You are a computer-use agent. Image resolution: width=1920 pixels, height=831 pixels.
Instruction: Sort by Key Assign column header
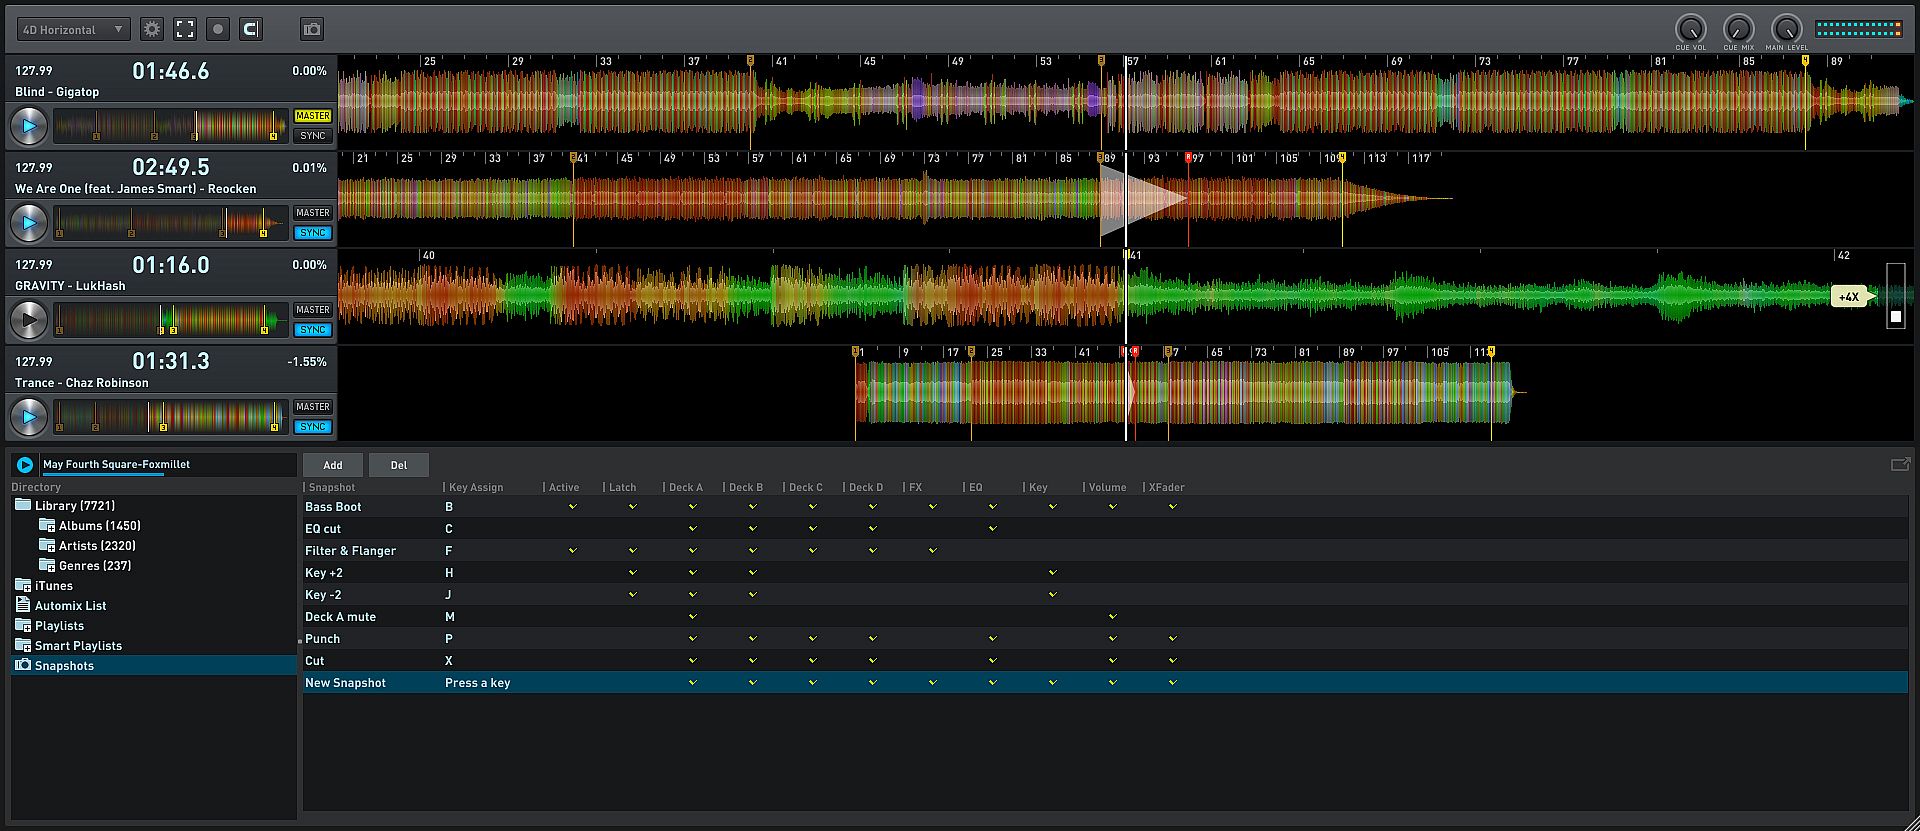(x=476, y=487)
